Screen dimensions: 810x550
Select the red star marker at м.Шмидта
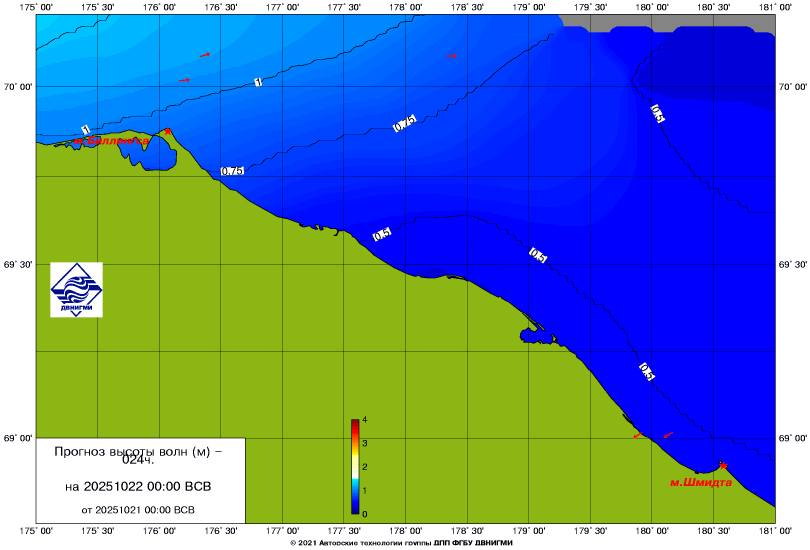(723, 466)
